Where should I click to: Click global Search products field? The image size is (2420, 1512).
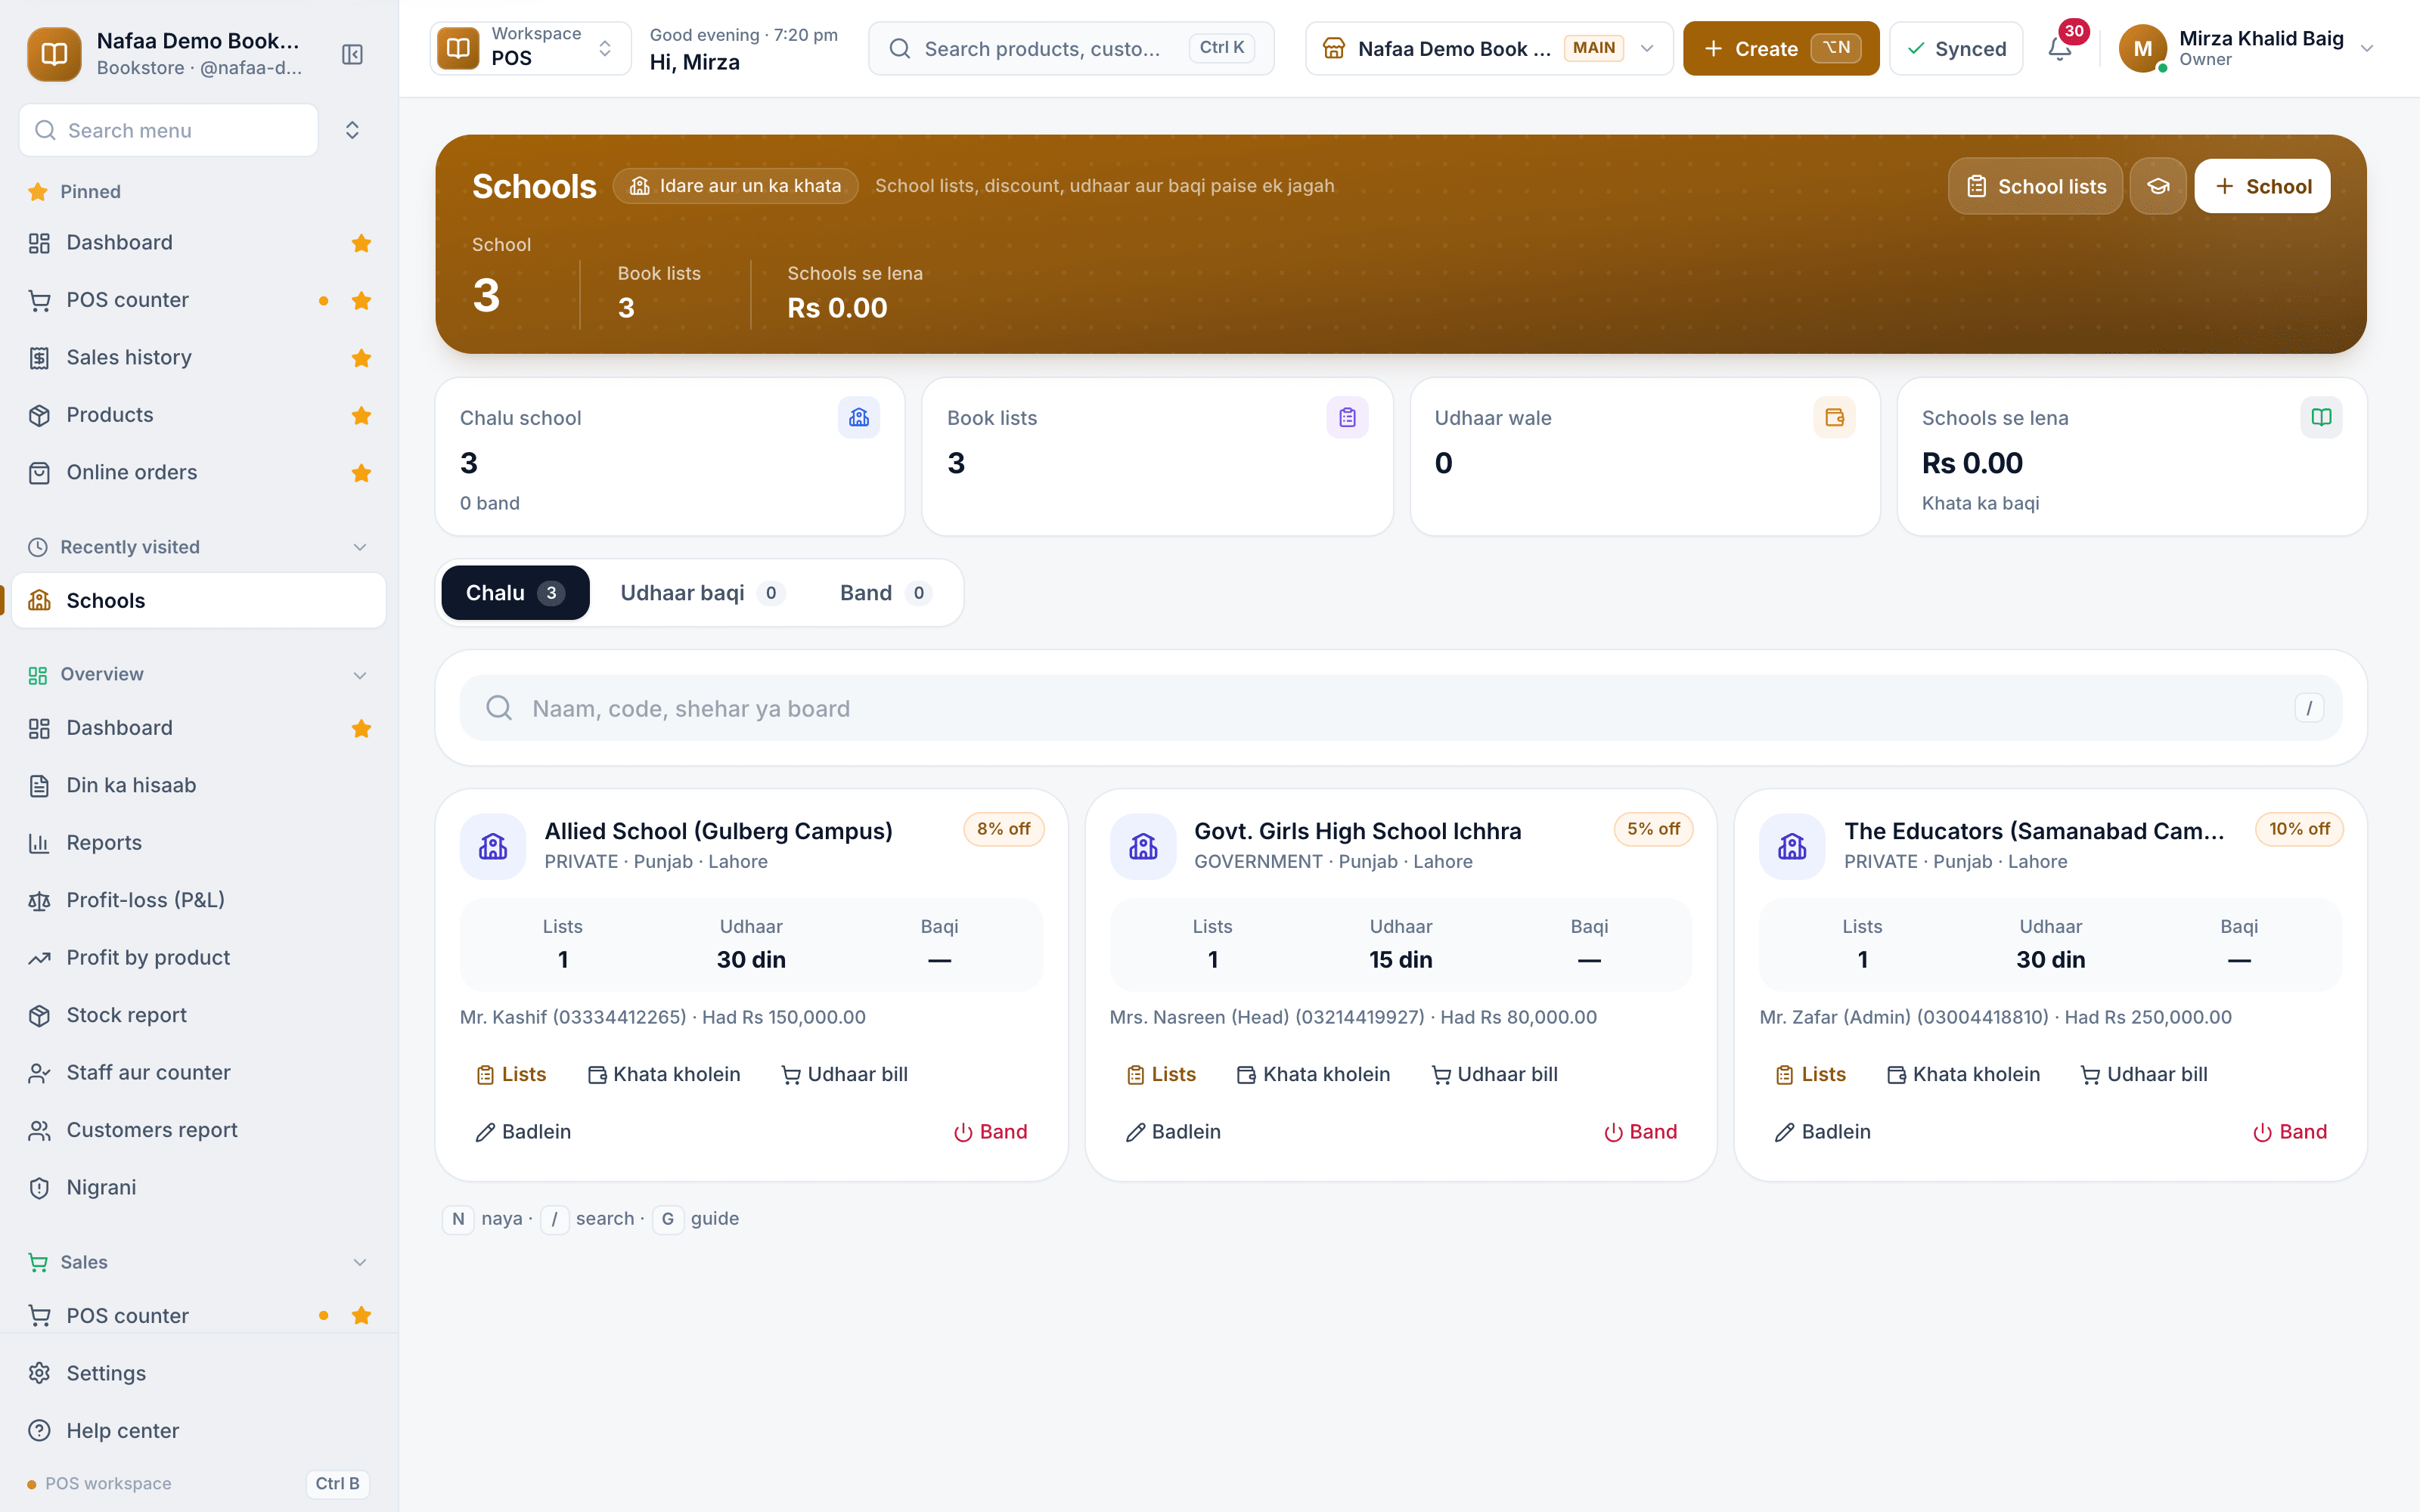click(1071, 48)
